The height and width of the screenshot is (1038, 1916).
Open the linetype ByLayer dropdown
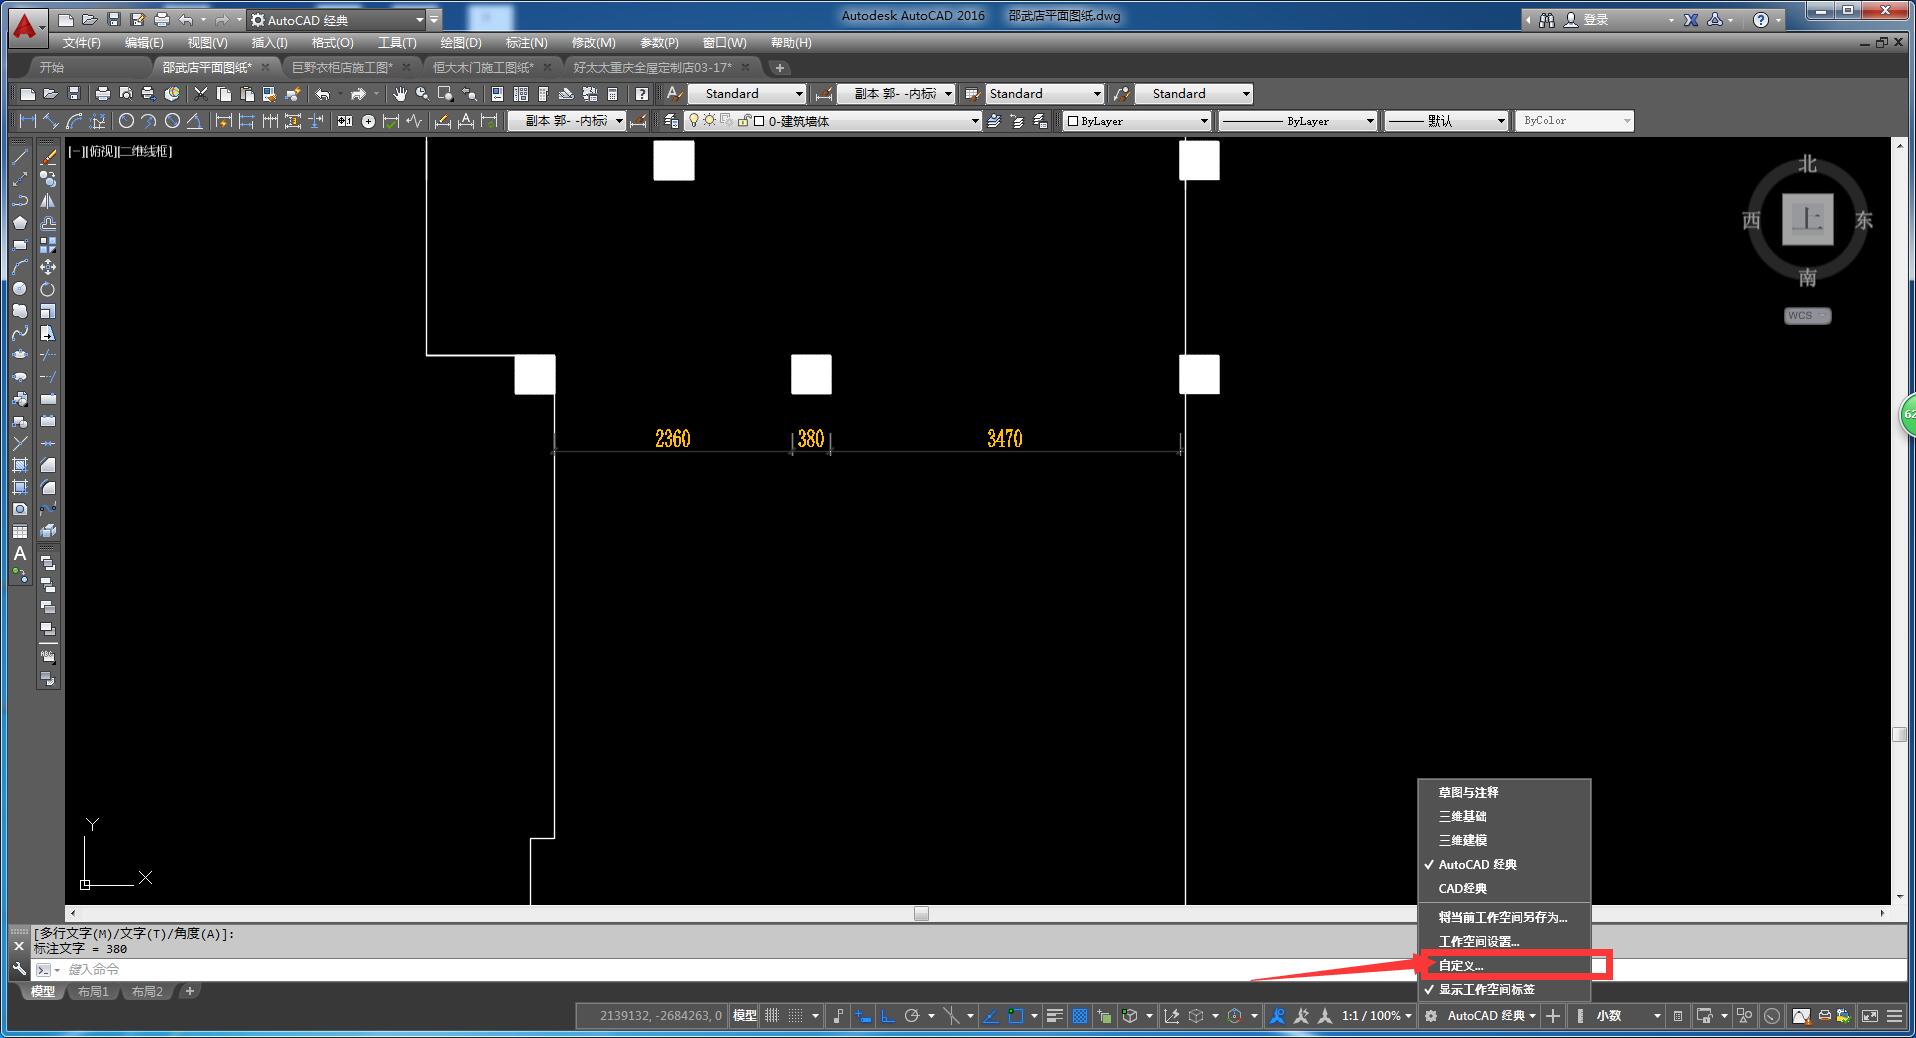(1298, 121)
